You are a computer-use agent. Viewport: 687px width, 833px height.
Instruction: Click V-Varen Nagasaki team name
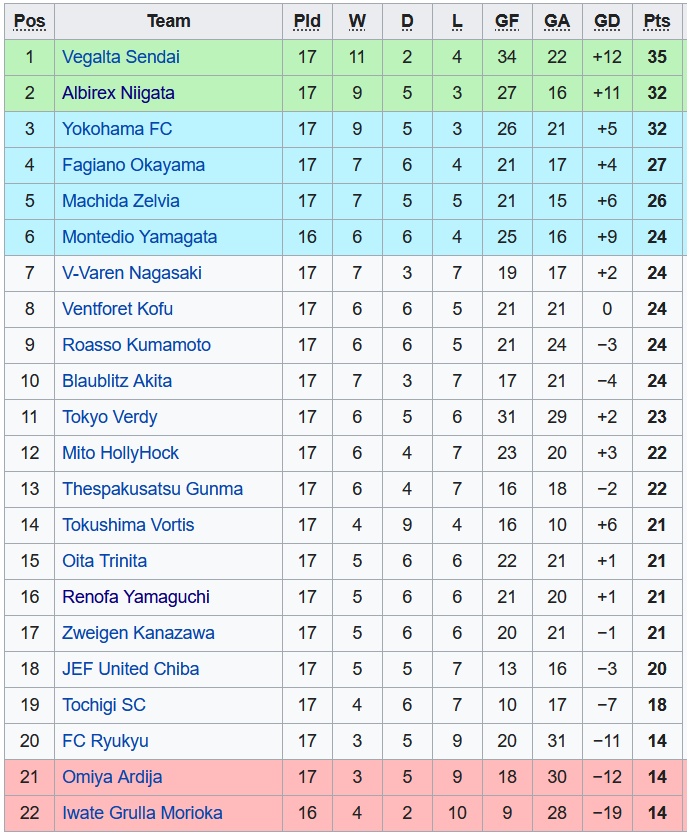click(132, 273)
